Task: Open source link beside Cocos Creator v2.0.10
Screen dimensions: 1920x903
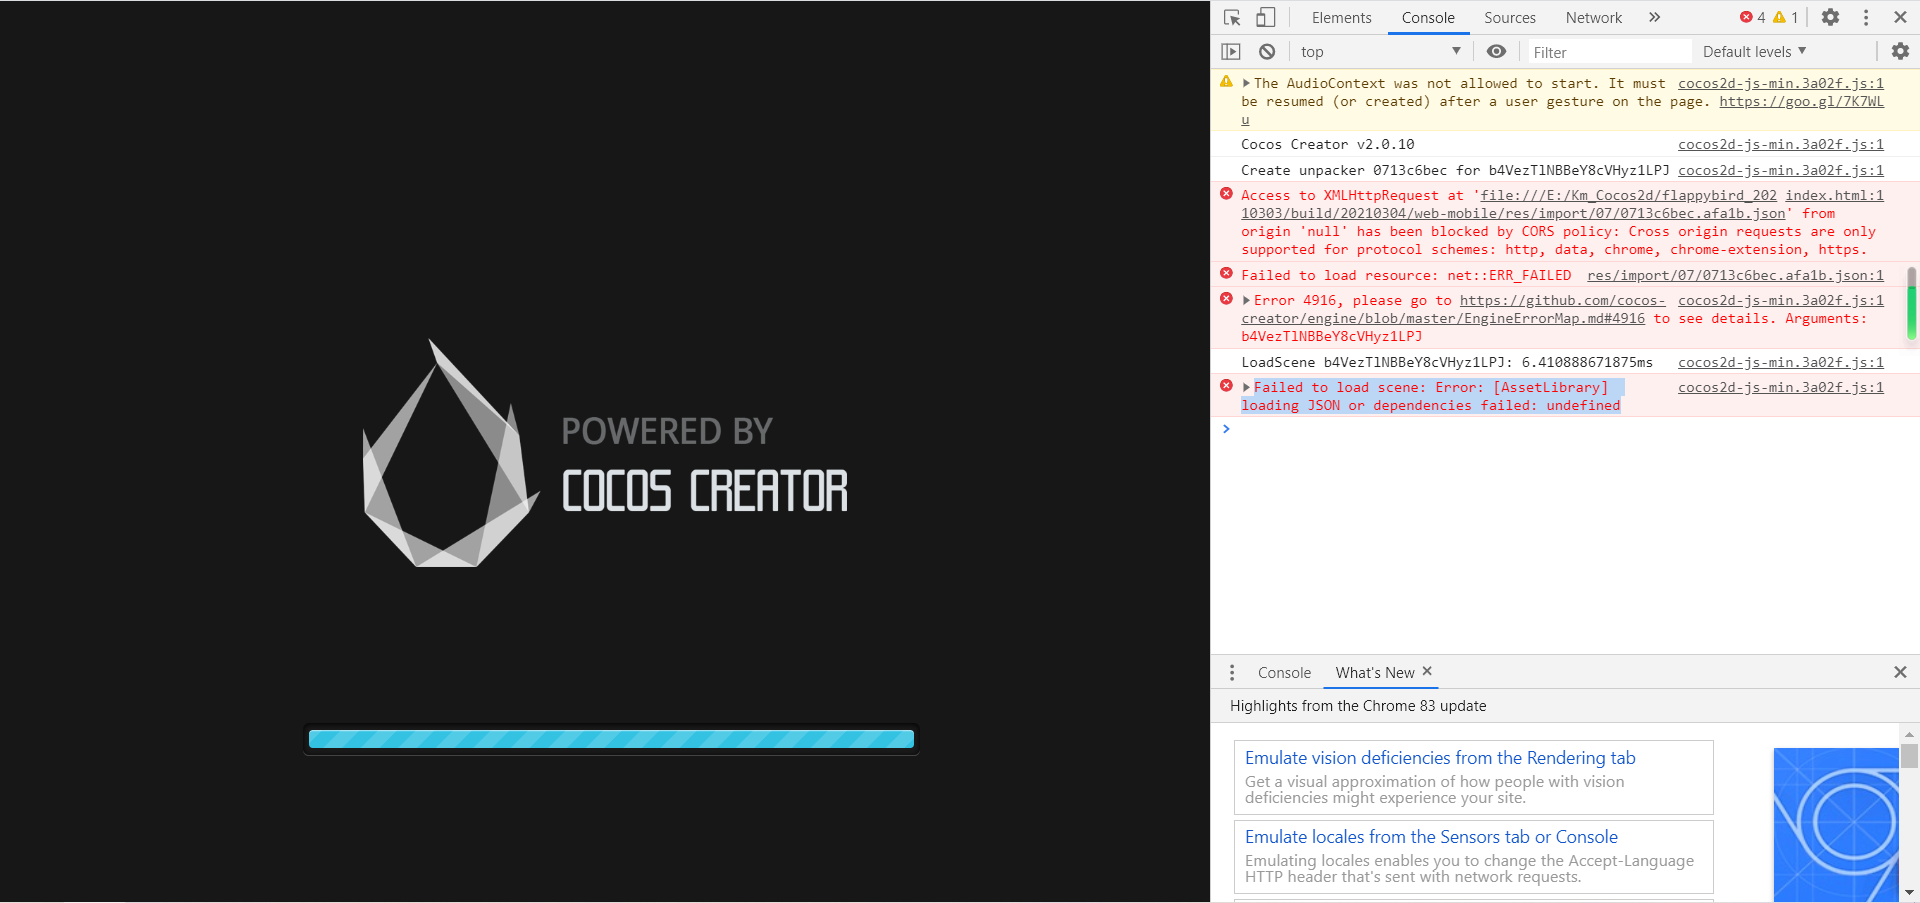Action: 1780,145
